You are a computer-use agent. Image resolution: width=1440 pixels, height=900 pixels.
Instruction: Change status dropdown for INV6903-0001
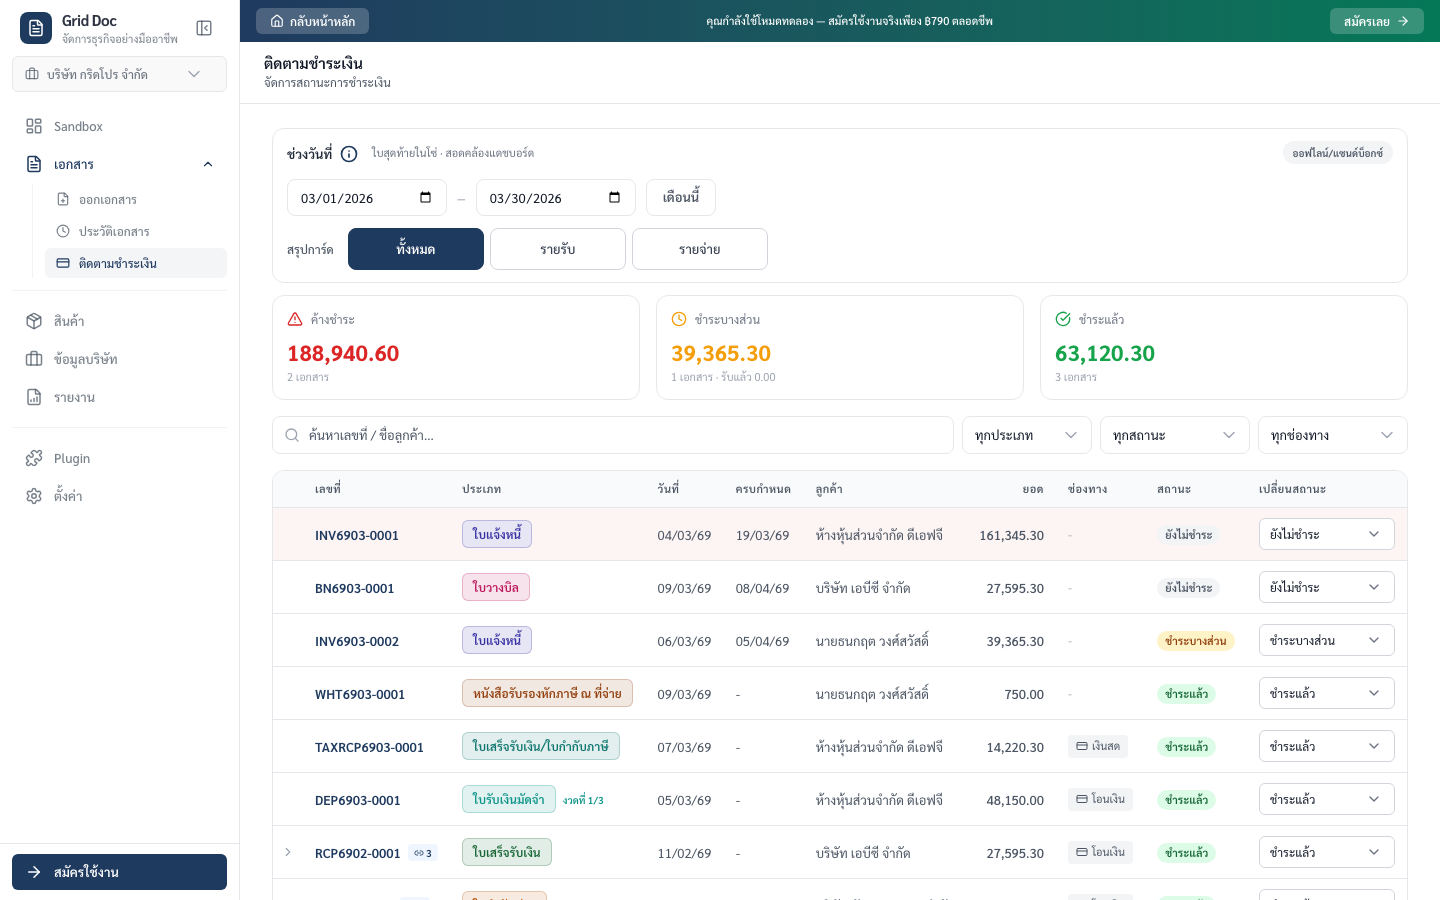coord(1325,534)
